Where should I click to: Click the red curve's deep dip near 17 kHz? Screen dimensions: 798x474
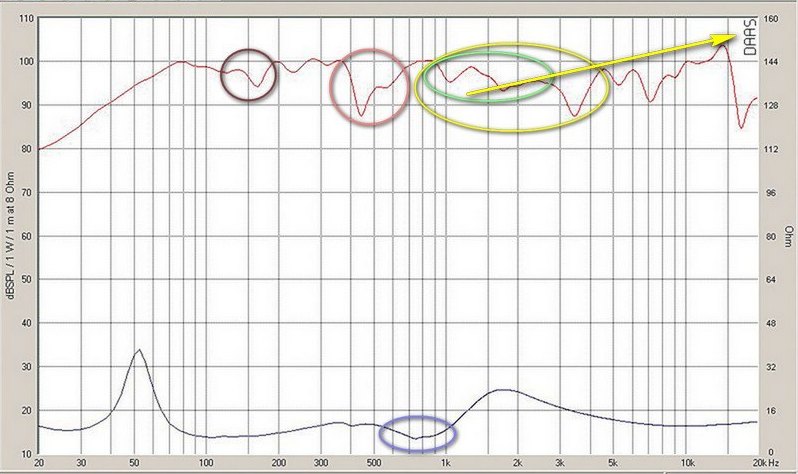coord(741,126)
